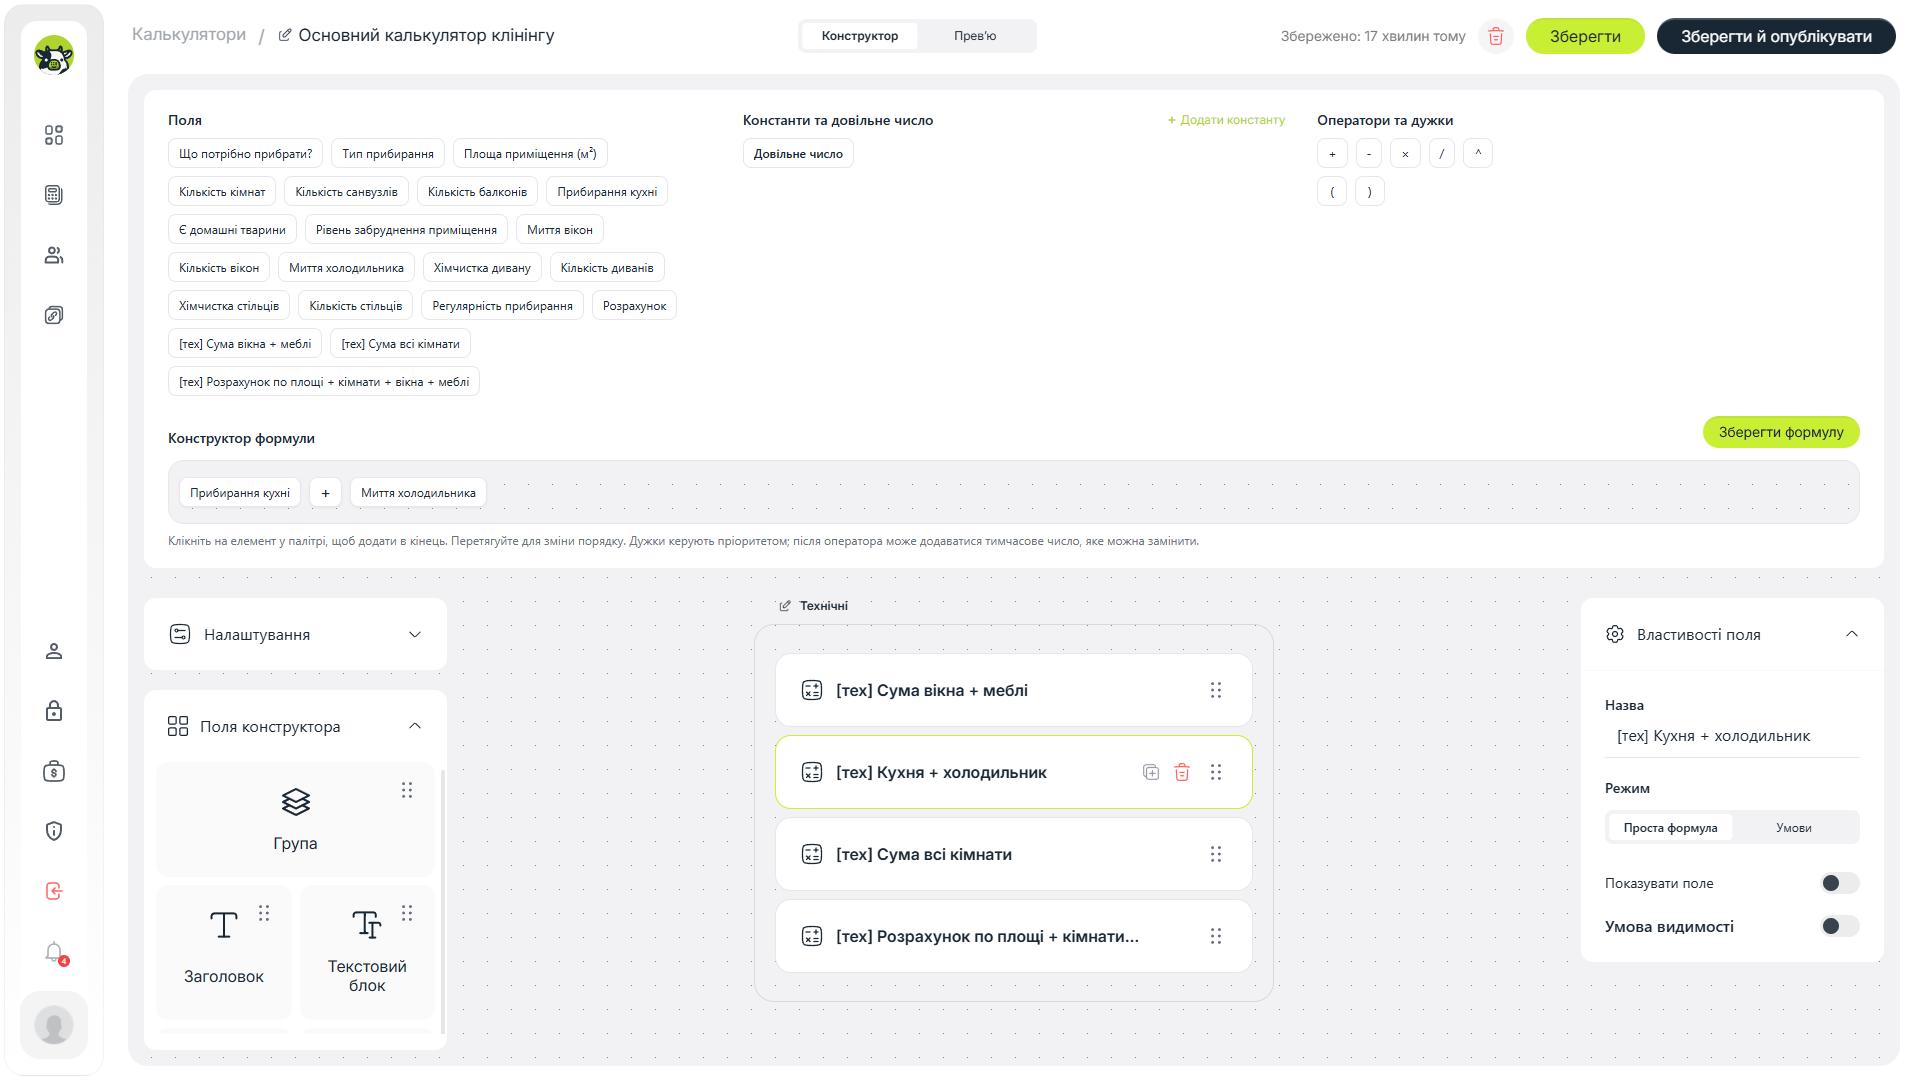Image resolution: width=1920 pixels, height=1080 pixels.
Task: Switch to the Конструктор tab
Action: click(860, 36)
